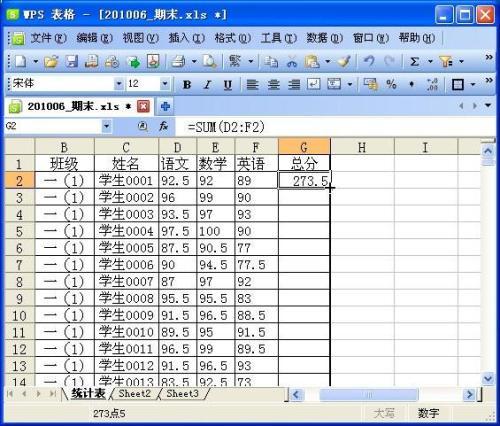This screenshot has width=500, height=426.
Task: Save the workbook using the floppy icon
Action: pyautogui.click(x=71, y=62)
